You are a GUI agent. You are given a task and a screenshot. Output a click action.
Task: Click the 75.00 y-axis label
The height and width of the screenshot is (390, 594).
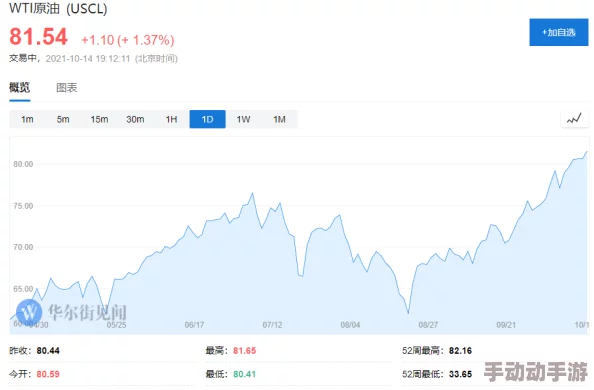[23, 206]
